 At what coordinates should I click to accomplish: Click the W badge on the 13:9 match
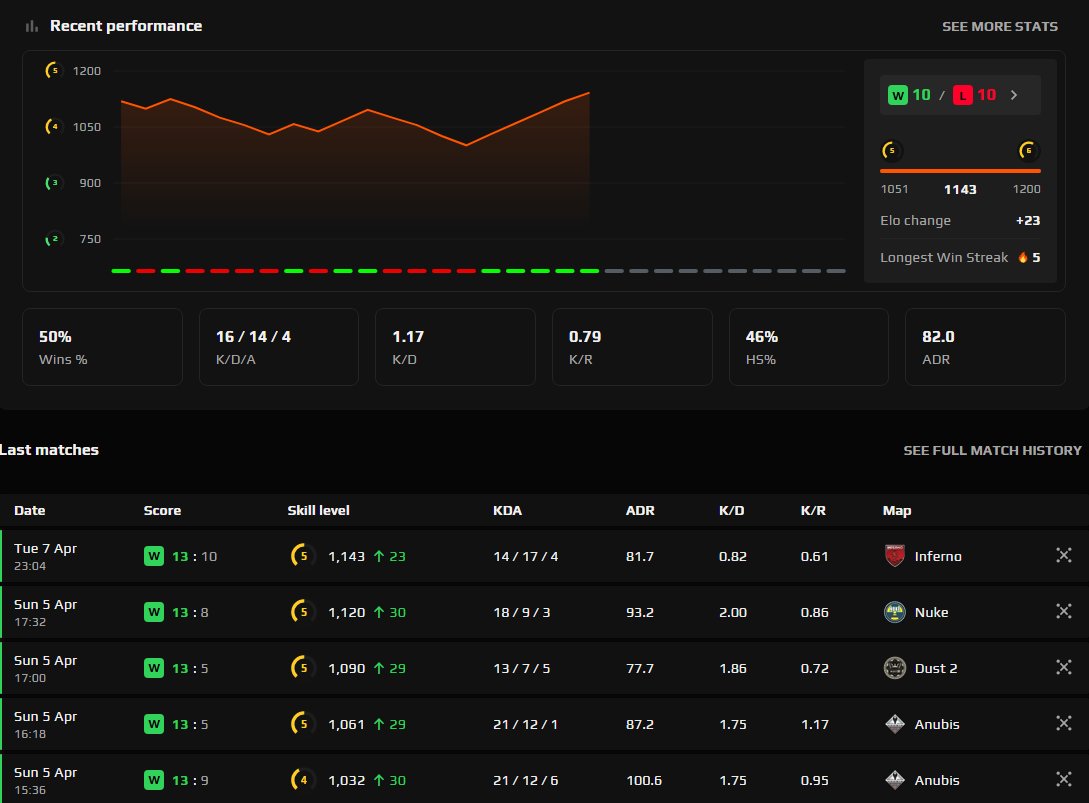tap(153, 780)
